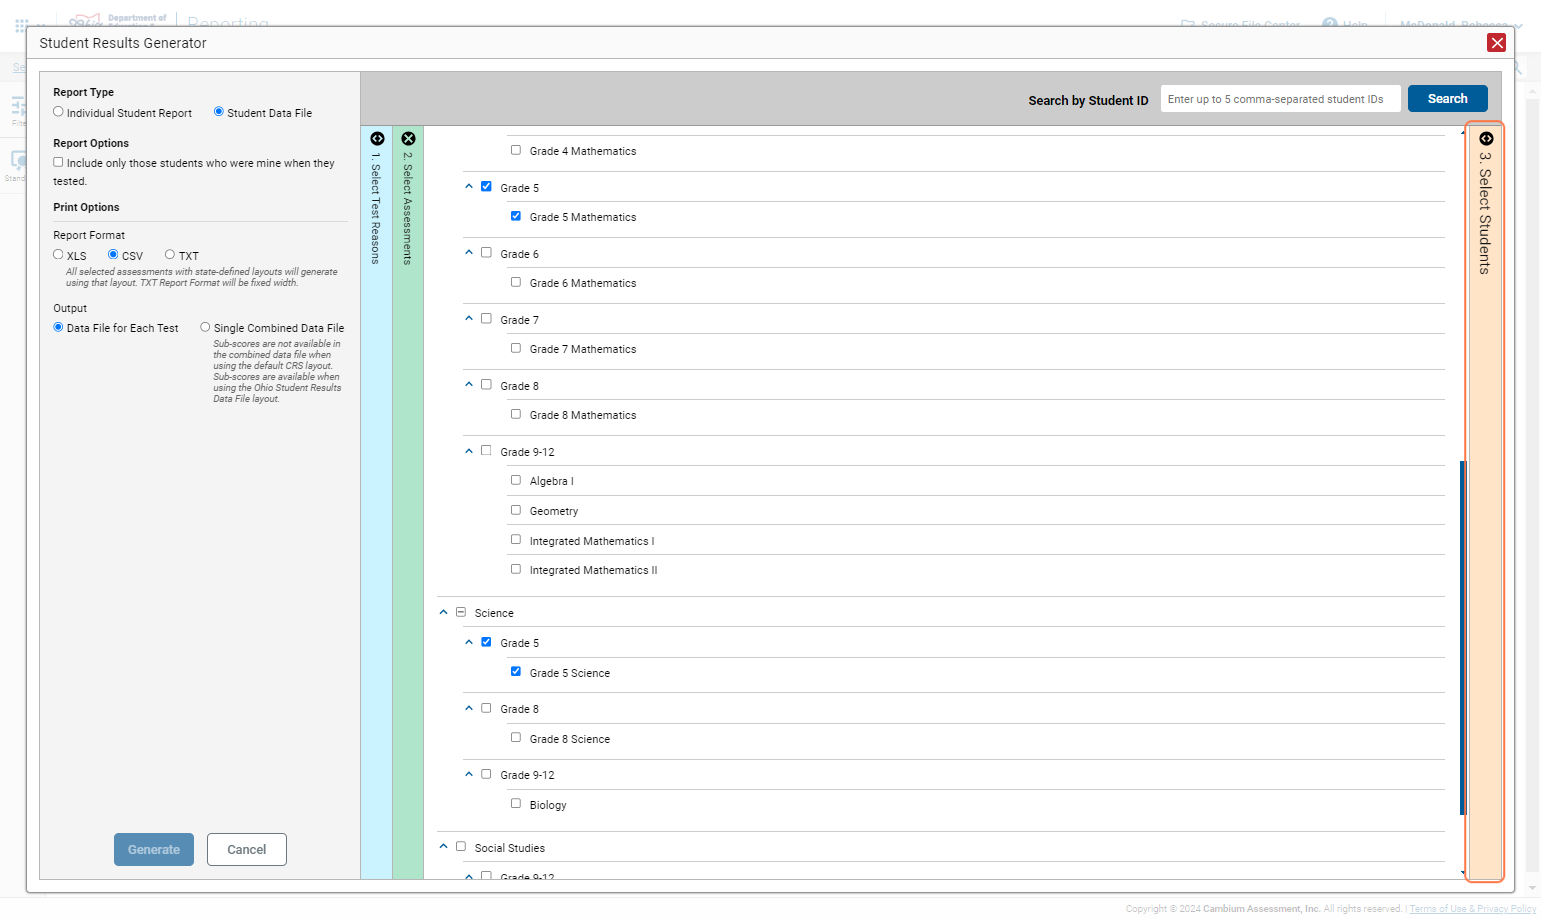
Task: Check the Social Studies checkbox
Action: click(461, 847)
